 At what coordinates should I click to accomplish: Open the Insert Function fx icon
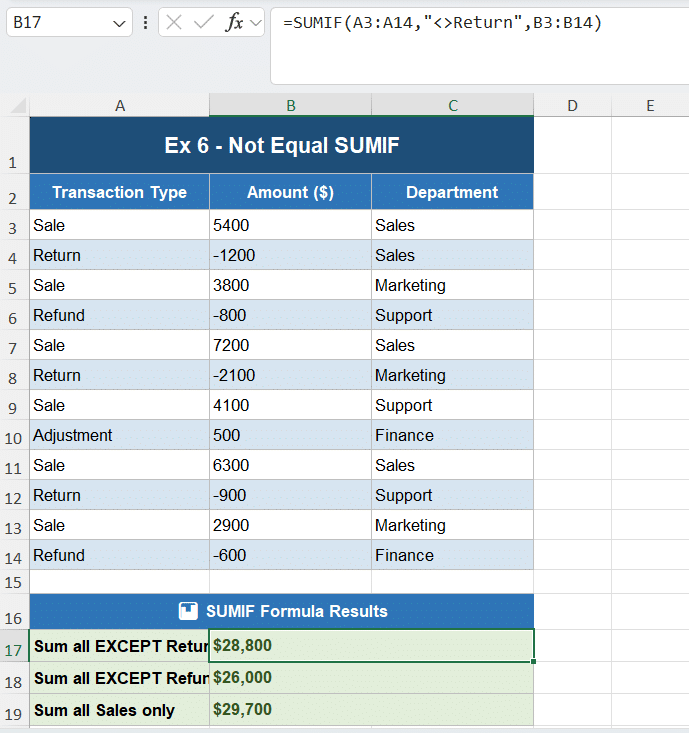(x=234, y=22)
